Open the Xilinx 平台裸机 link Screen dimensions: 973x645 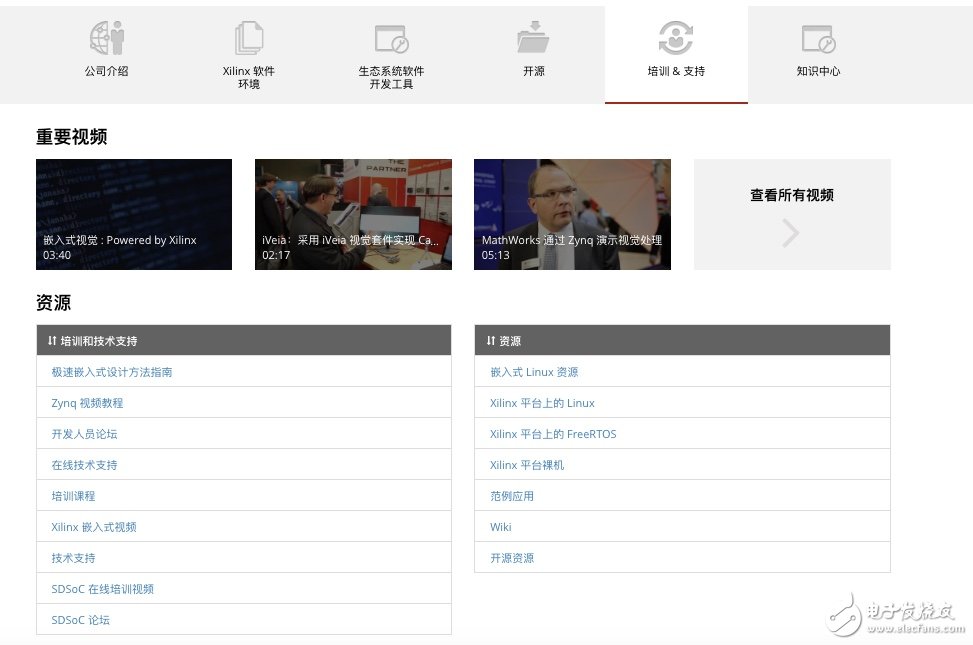(x=527, y=465)
